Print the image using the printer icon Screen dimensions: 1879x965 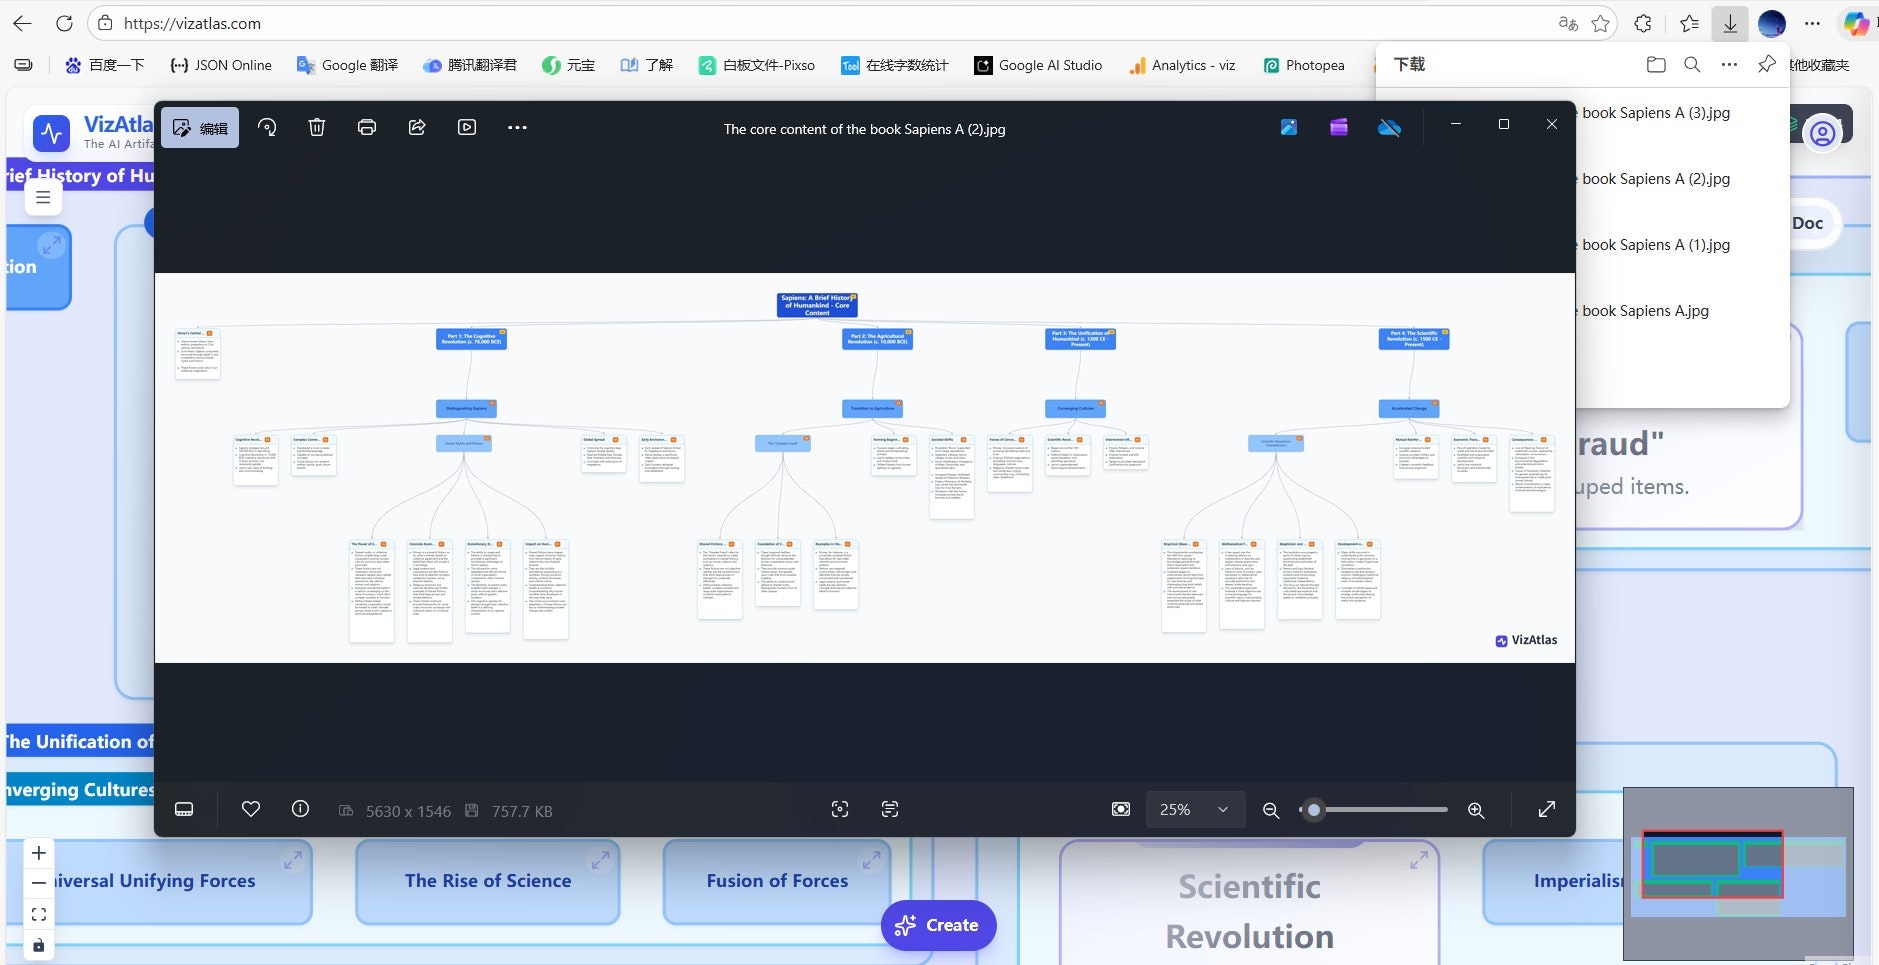point(367,127)
